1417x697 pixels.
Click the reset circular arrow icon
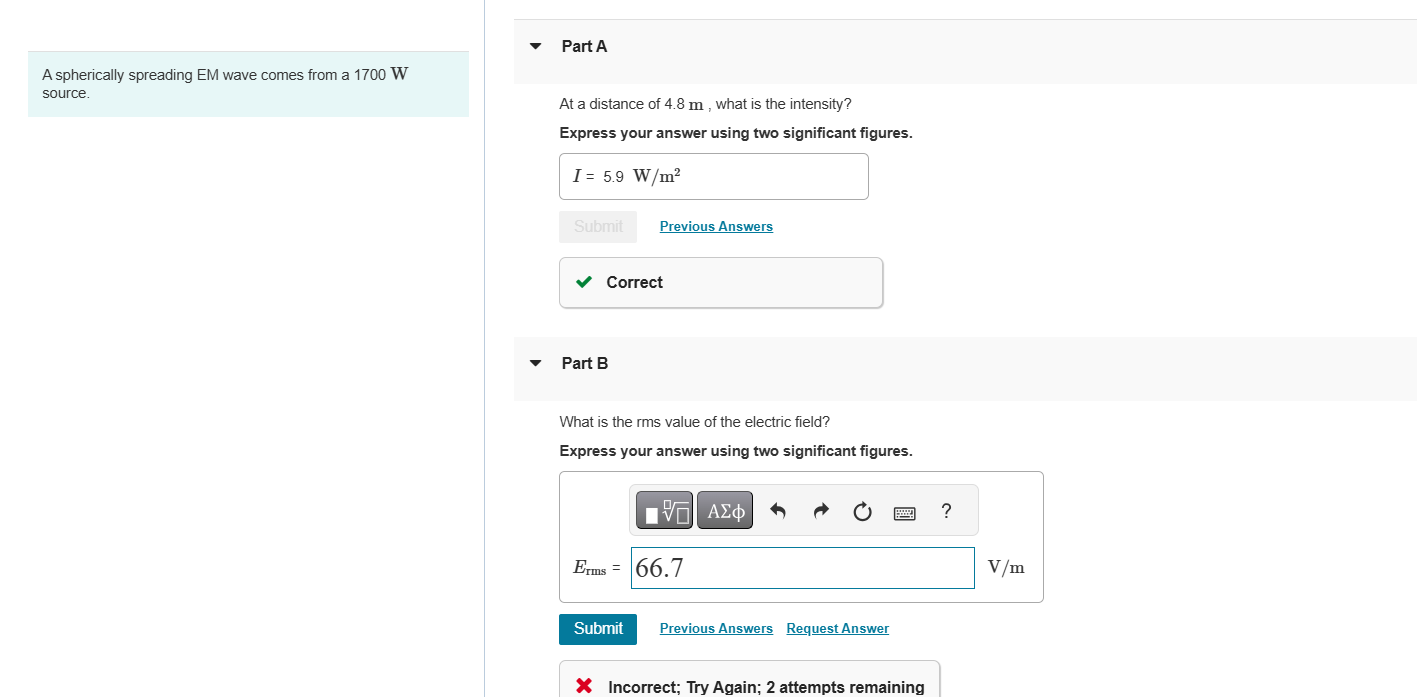tap(862, 512)
